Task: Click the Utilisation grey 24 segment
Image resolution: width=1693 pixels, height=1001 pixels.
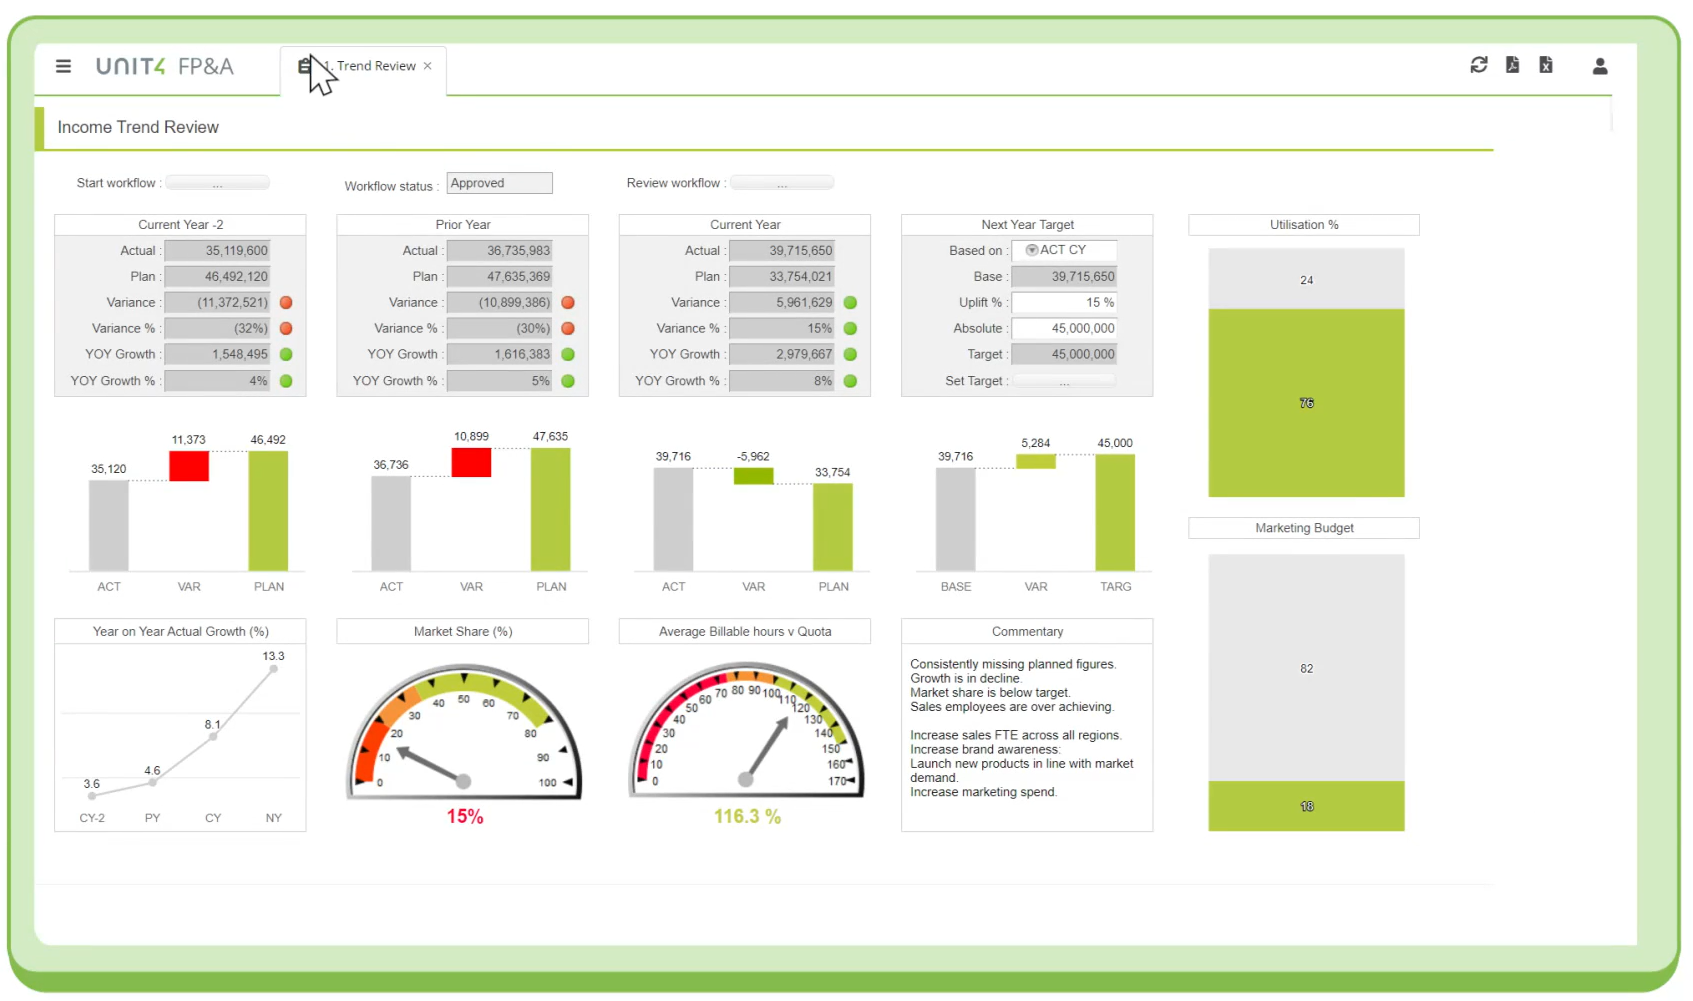Action: click(x=1306, y=279)
